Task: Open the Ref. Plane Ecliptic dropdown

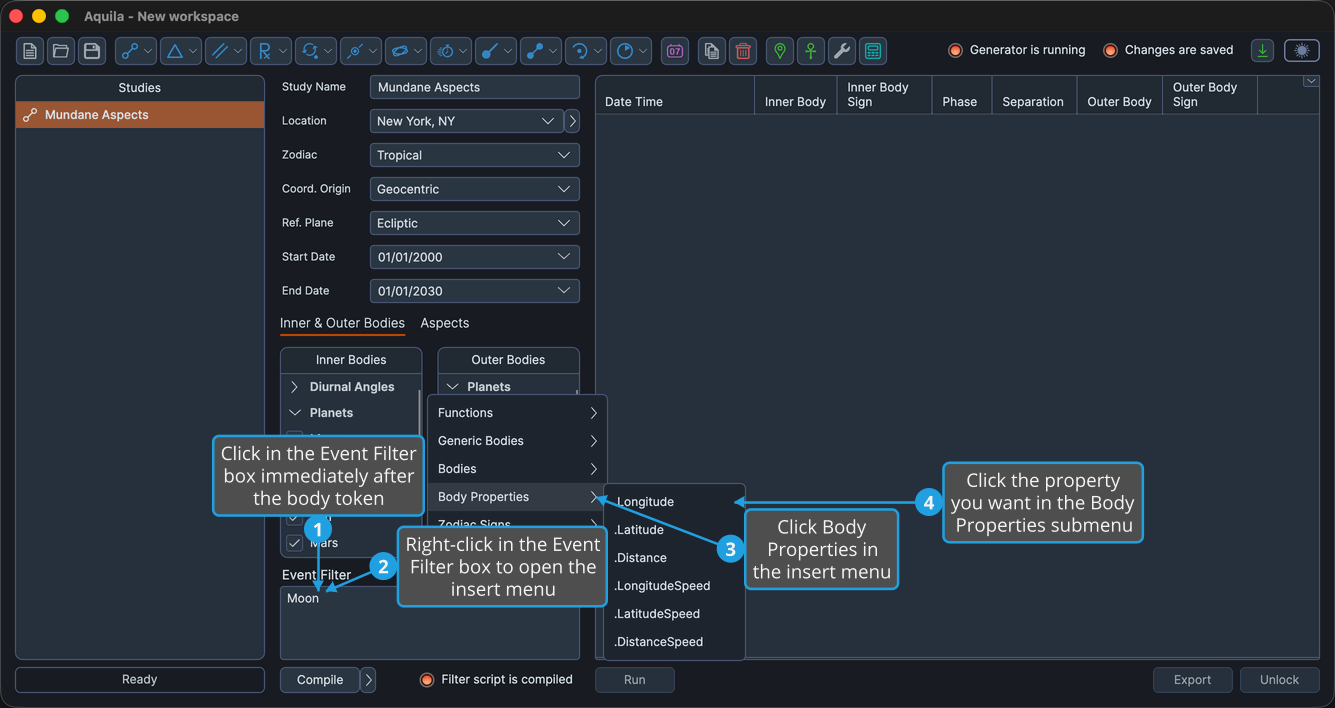Action: (x=475, y=223)
